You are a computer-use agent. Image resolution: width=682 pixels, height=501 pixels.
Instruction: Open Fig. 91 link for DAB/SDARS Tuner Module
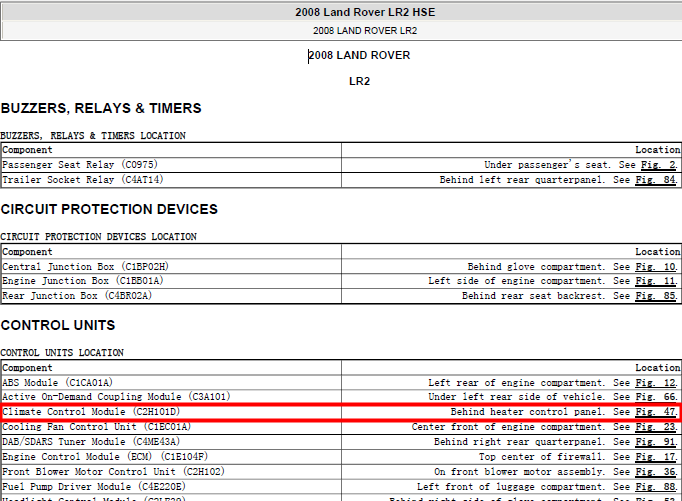(x=656, y=442)
